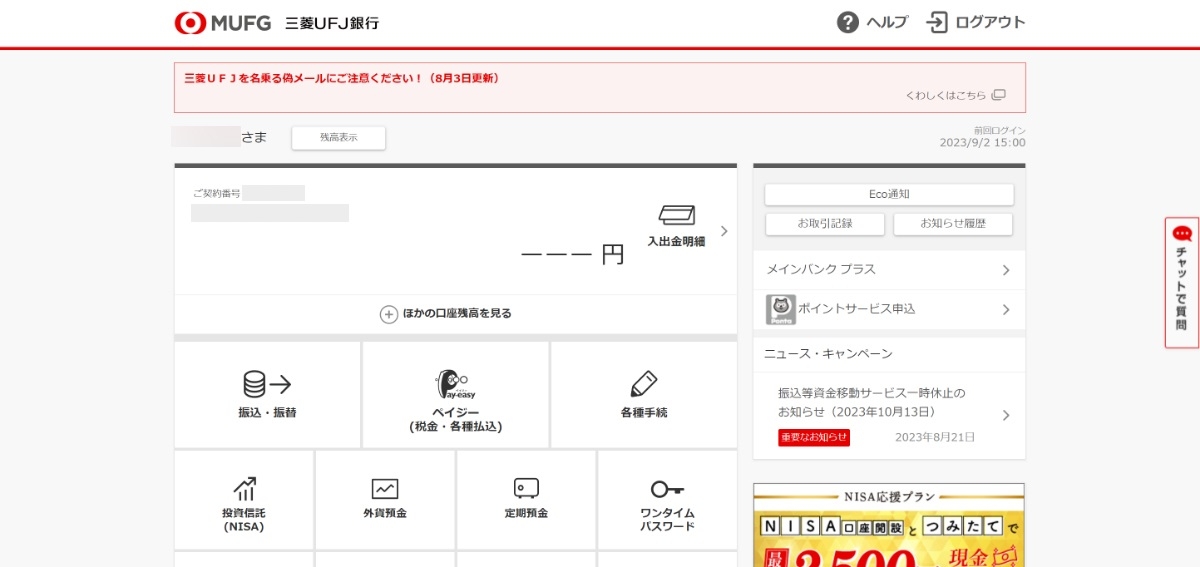Click ほかの口座残高を見る link
The width and height of the screenshot is (1200, 567).
tap(457, 314)
